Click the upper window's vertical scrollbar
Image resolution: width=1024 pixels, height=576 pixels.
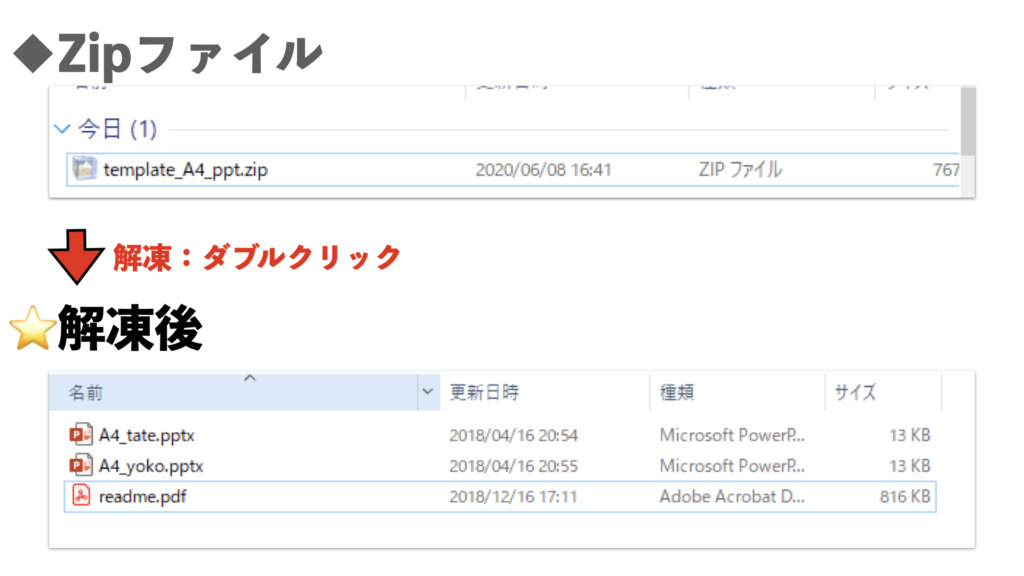(x=968, y=121)
